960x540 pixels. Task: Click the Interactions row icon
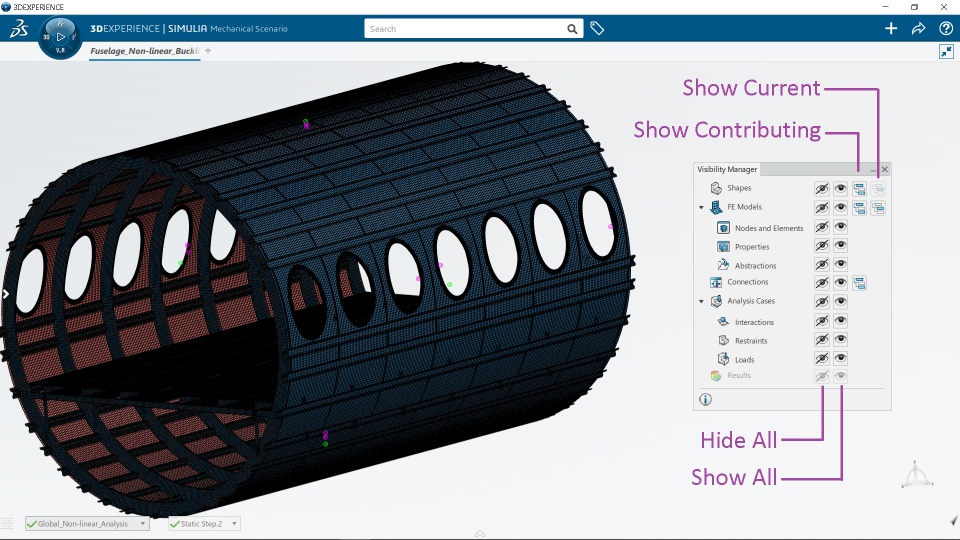pyautogui.click(x=723, y=321)
